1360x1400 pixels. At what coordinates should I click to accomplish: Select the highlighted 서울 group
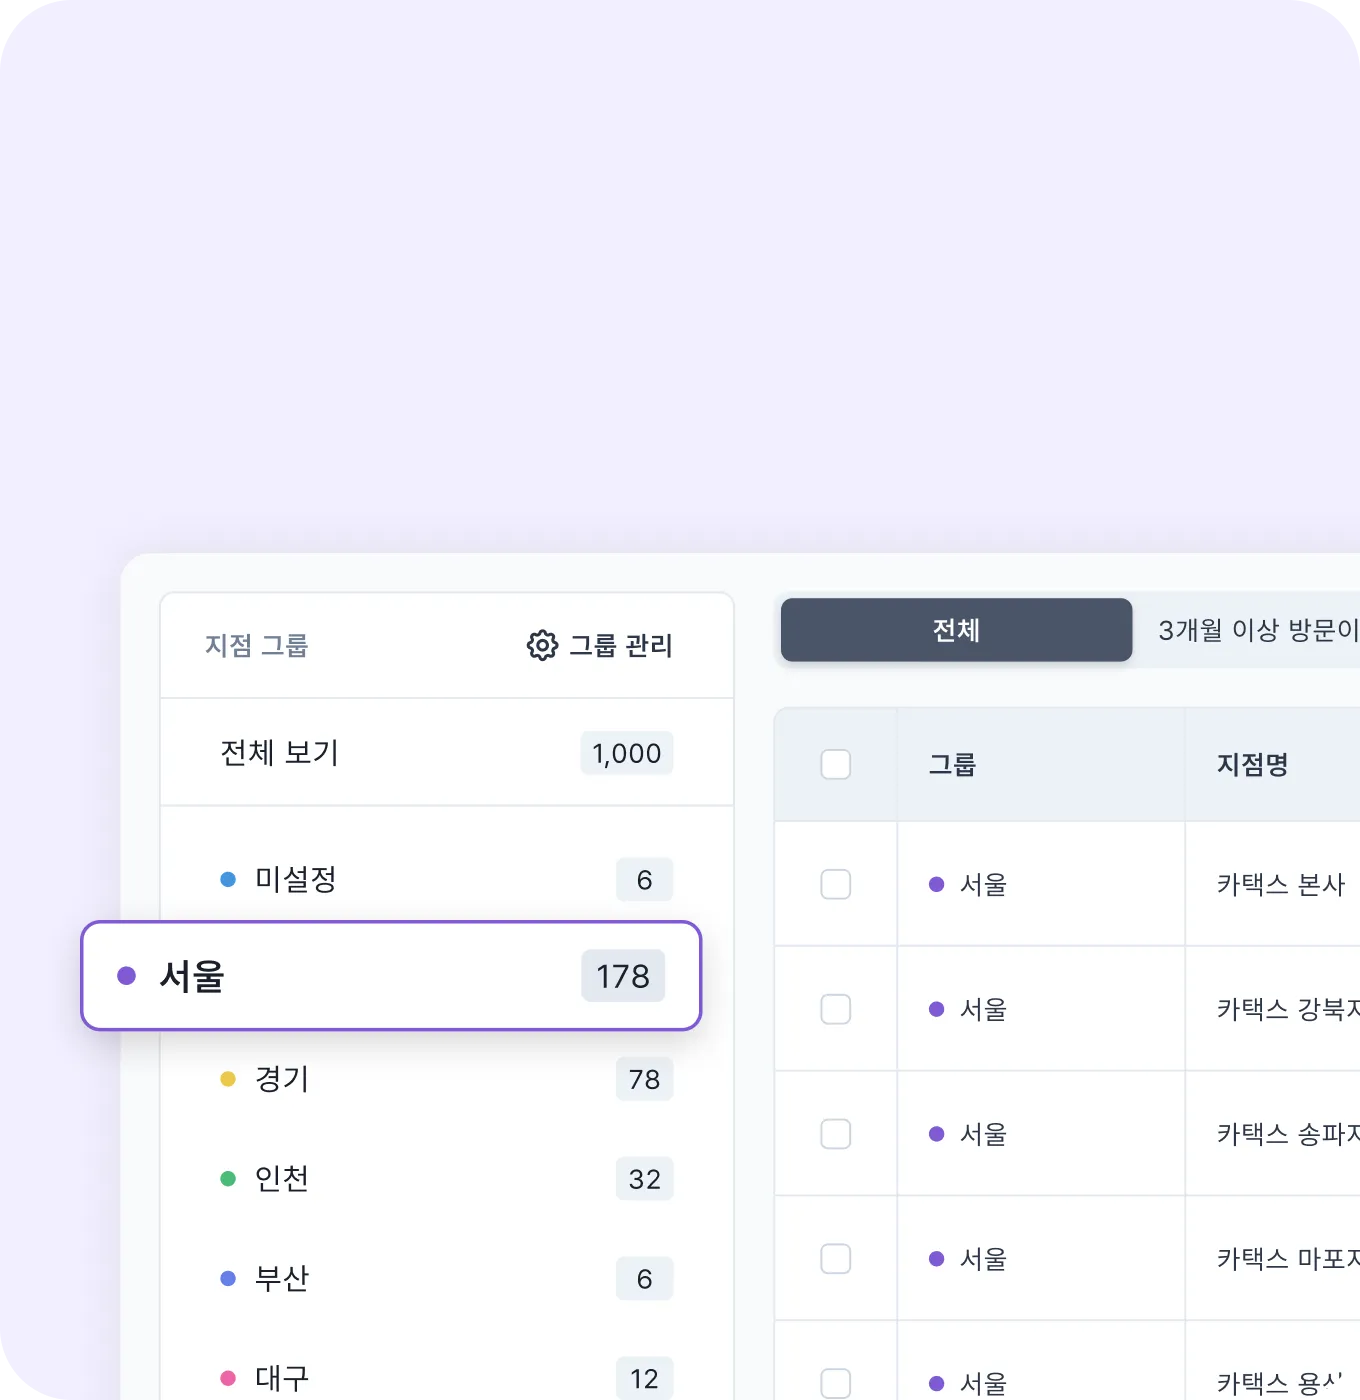coord(192,976)
